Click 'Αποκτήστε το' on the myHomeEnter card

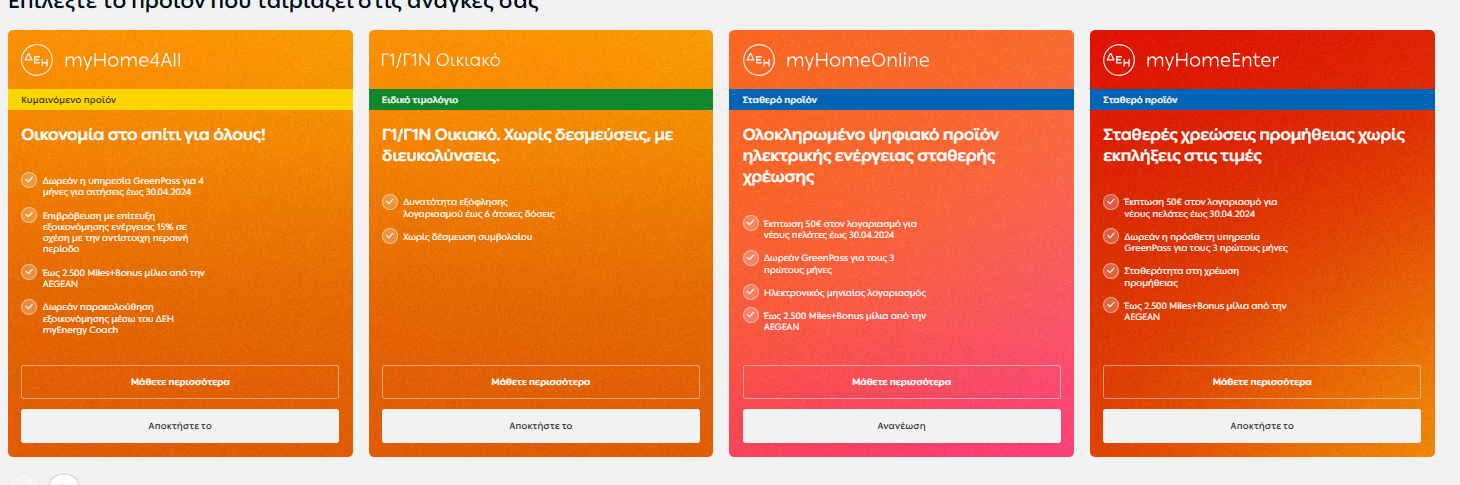1262,426
